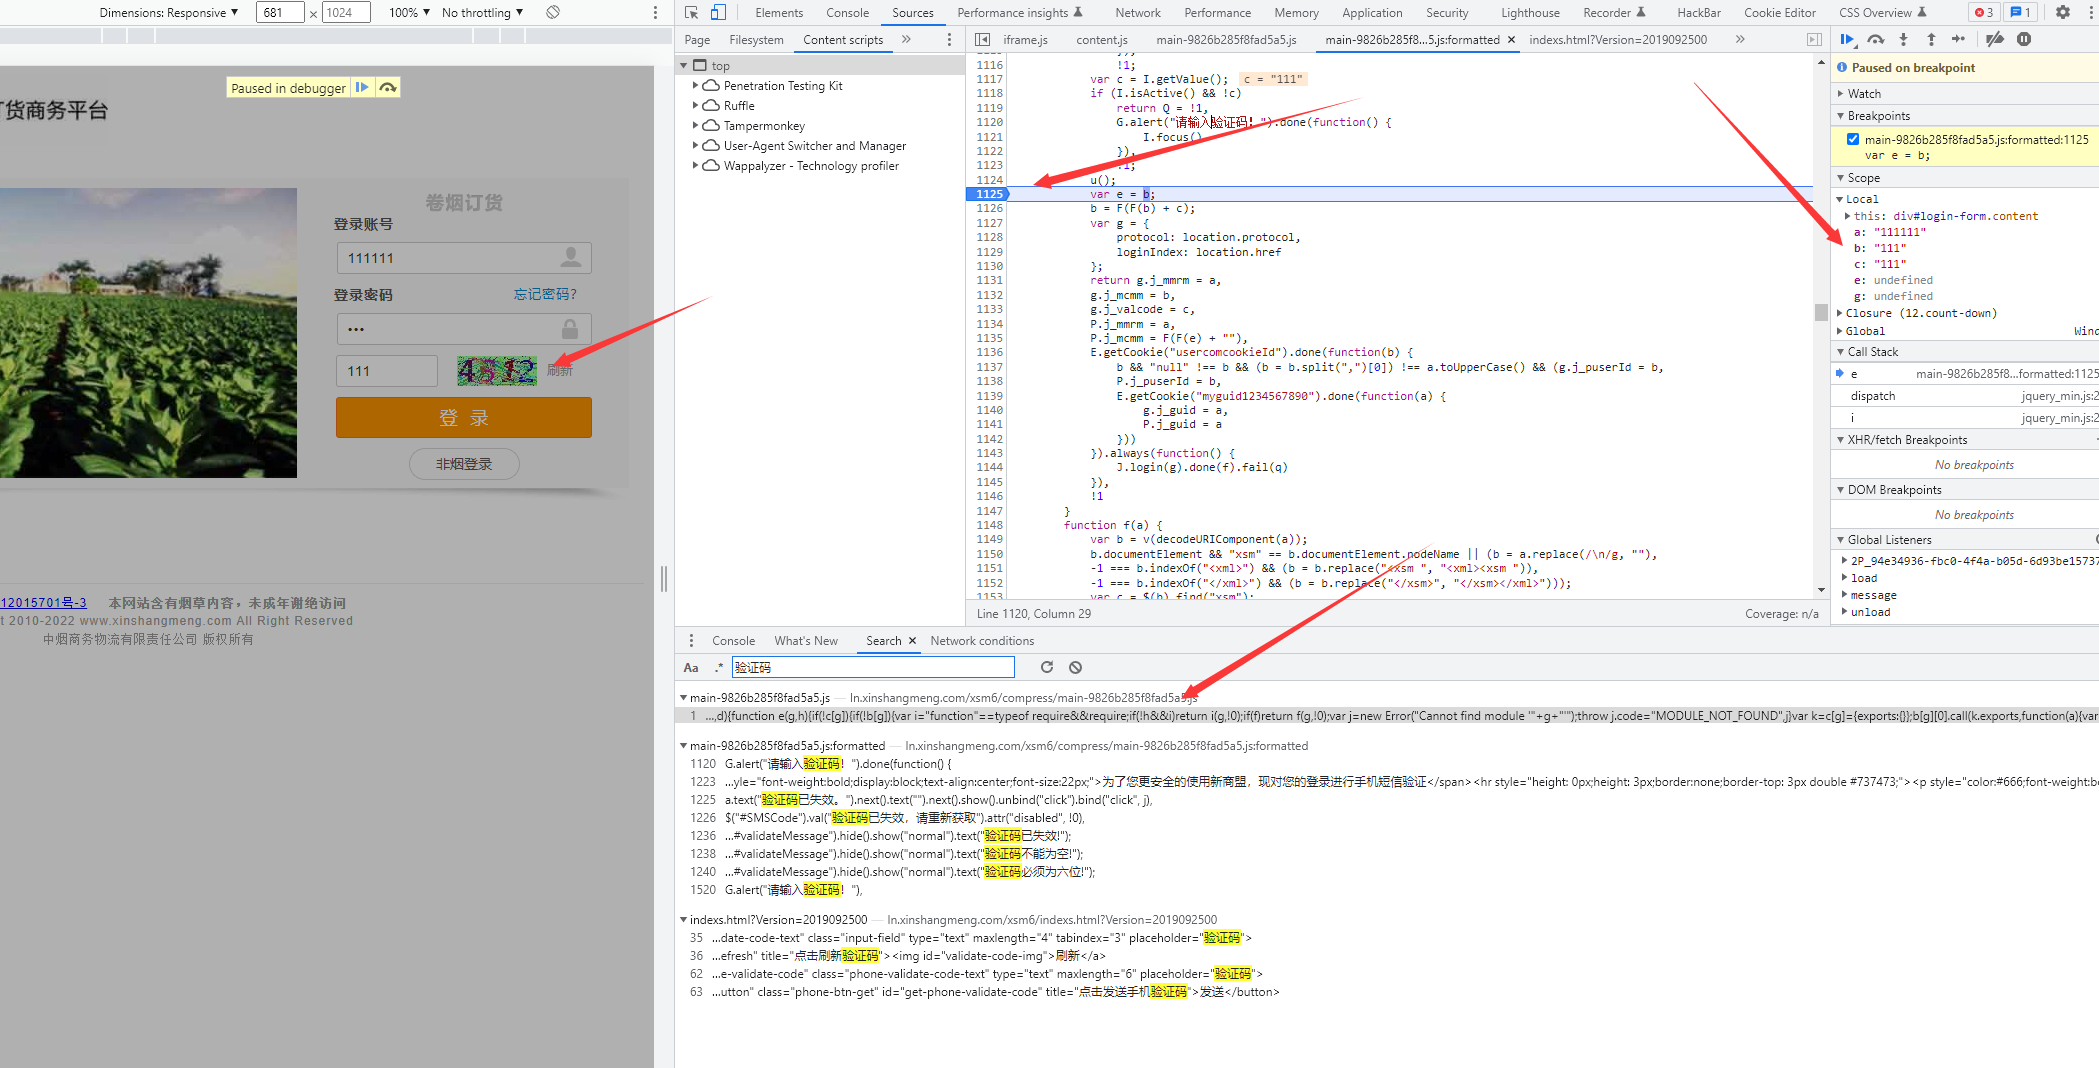Image resolution: width=2099 pixels, height=1068 pixels.
Task: Click the Step arrow icon
Action: pos(1958,39)
